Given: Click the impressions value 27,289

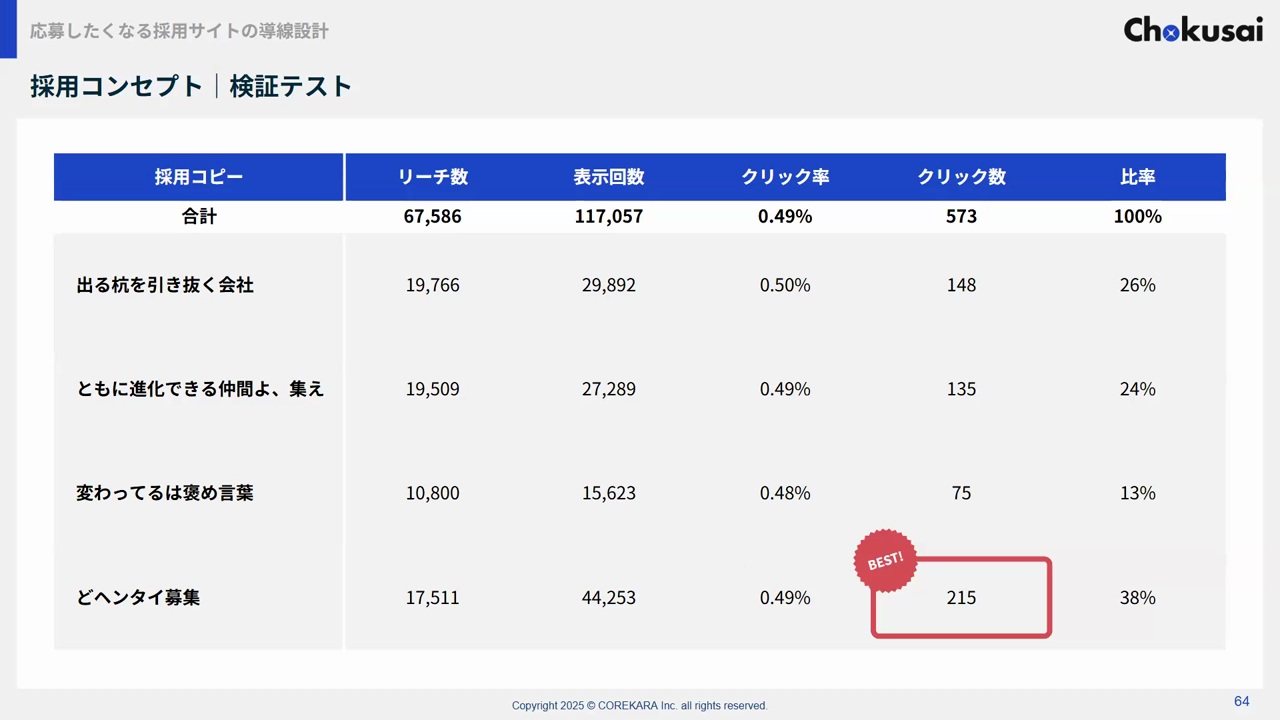Looking at the screenshot, I should point(609,389).
